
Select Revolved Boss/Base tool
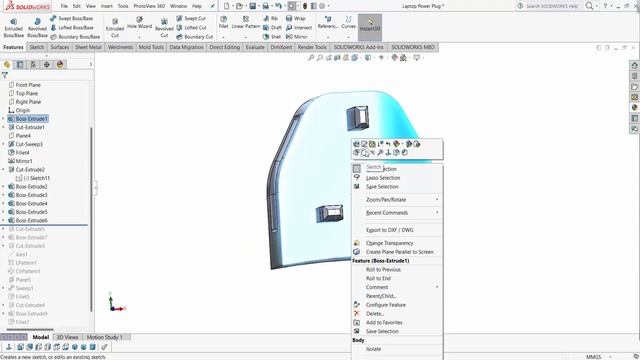pos(37,27)
